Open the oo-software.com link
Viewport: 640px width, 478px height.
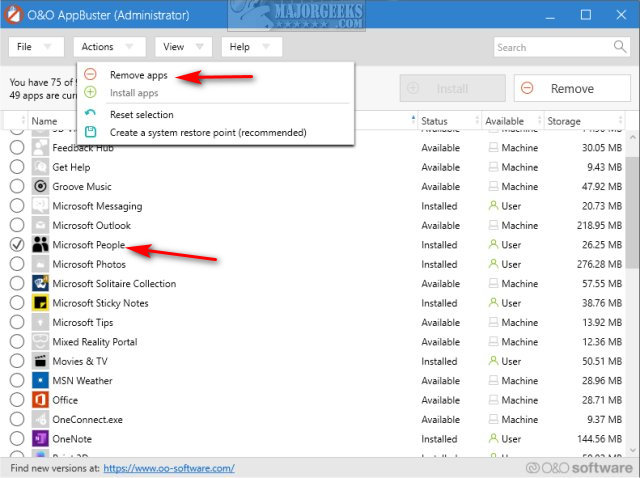[169, 468]
